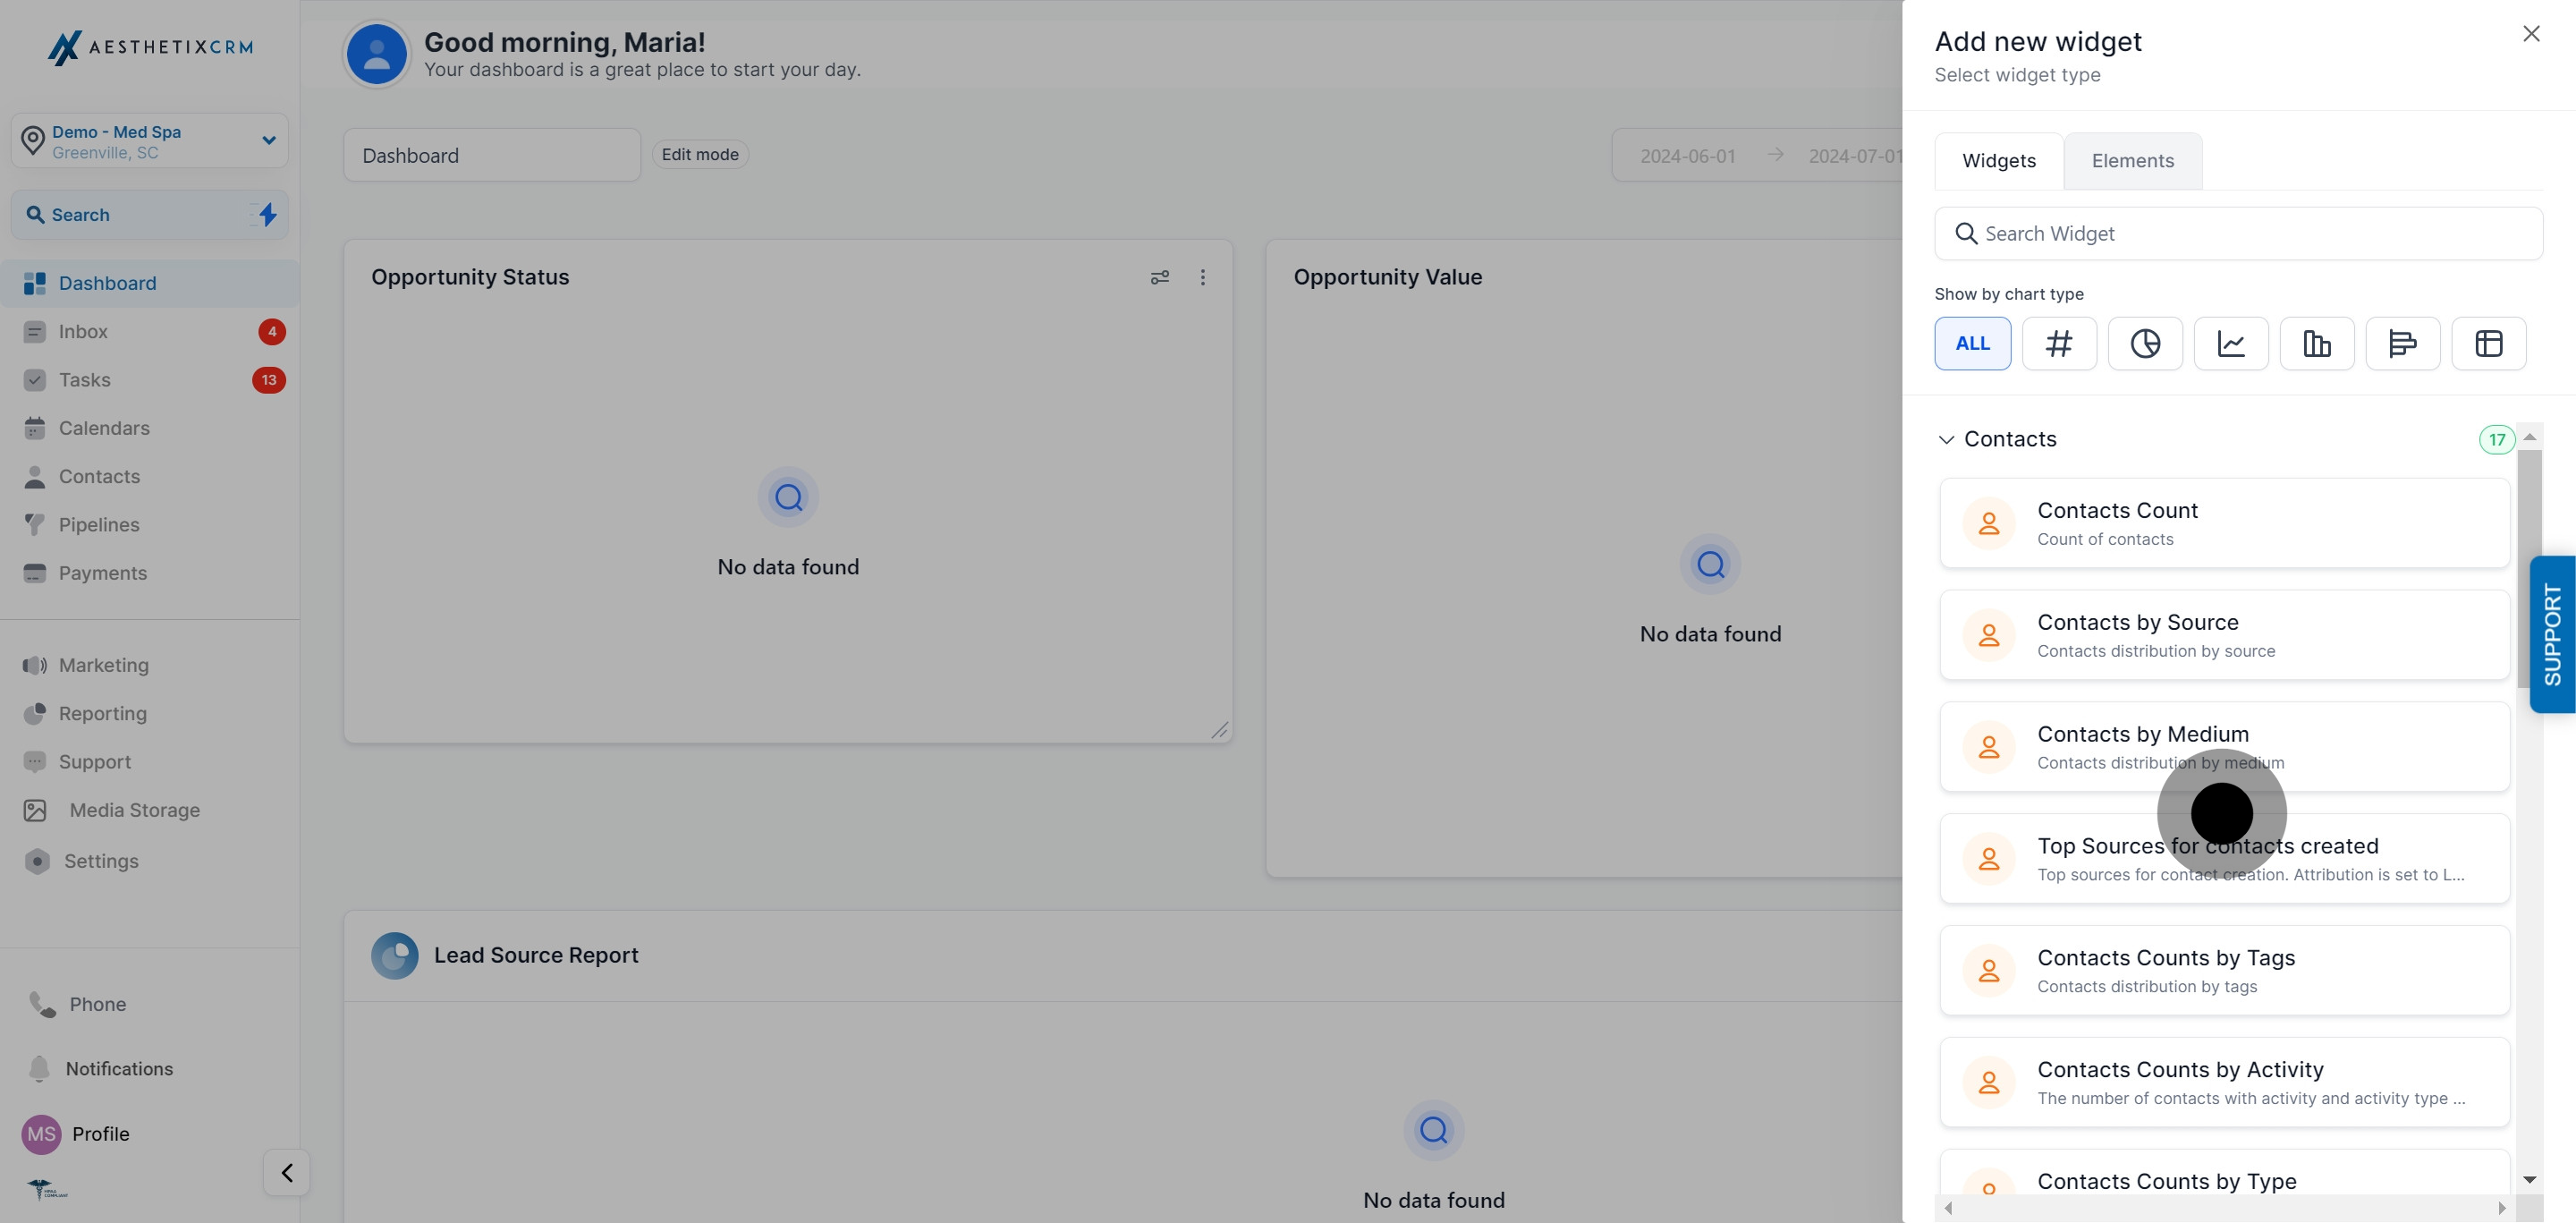Collapse the Contacts widget group

click(x=1946, y=439)
